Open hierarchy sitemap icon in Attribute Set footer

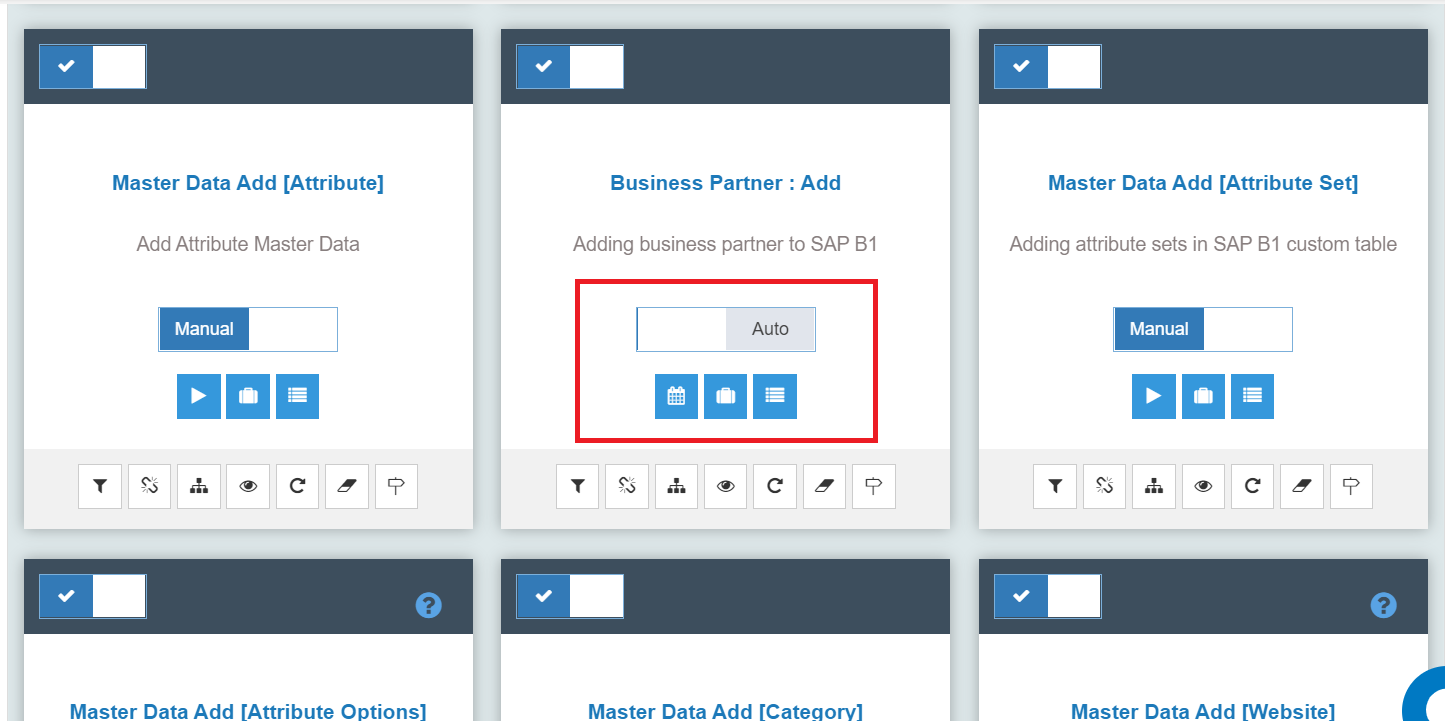click(1154, 487)
